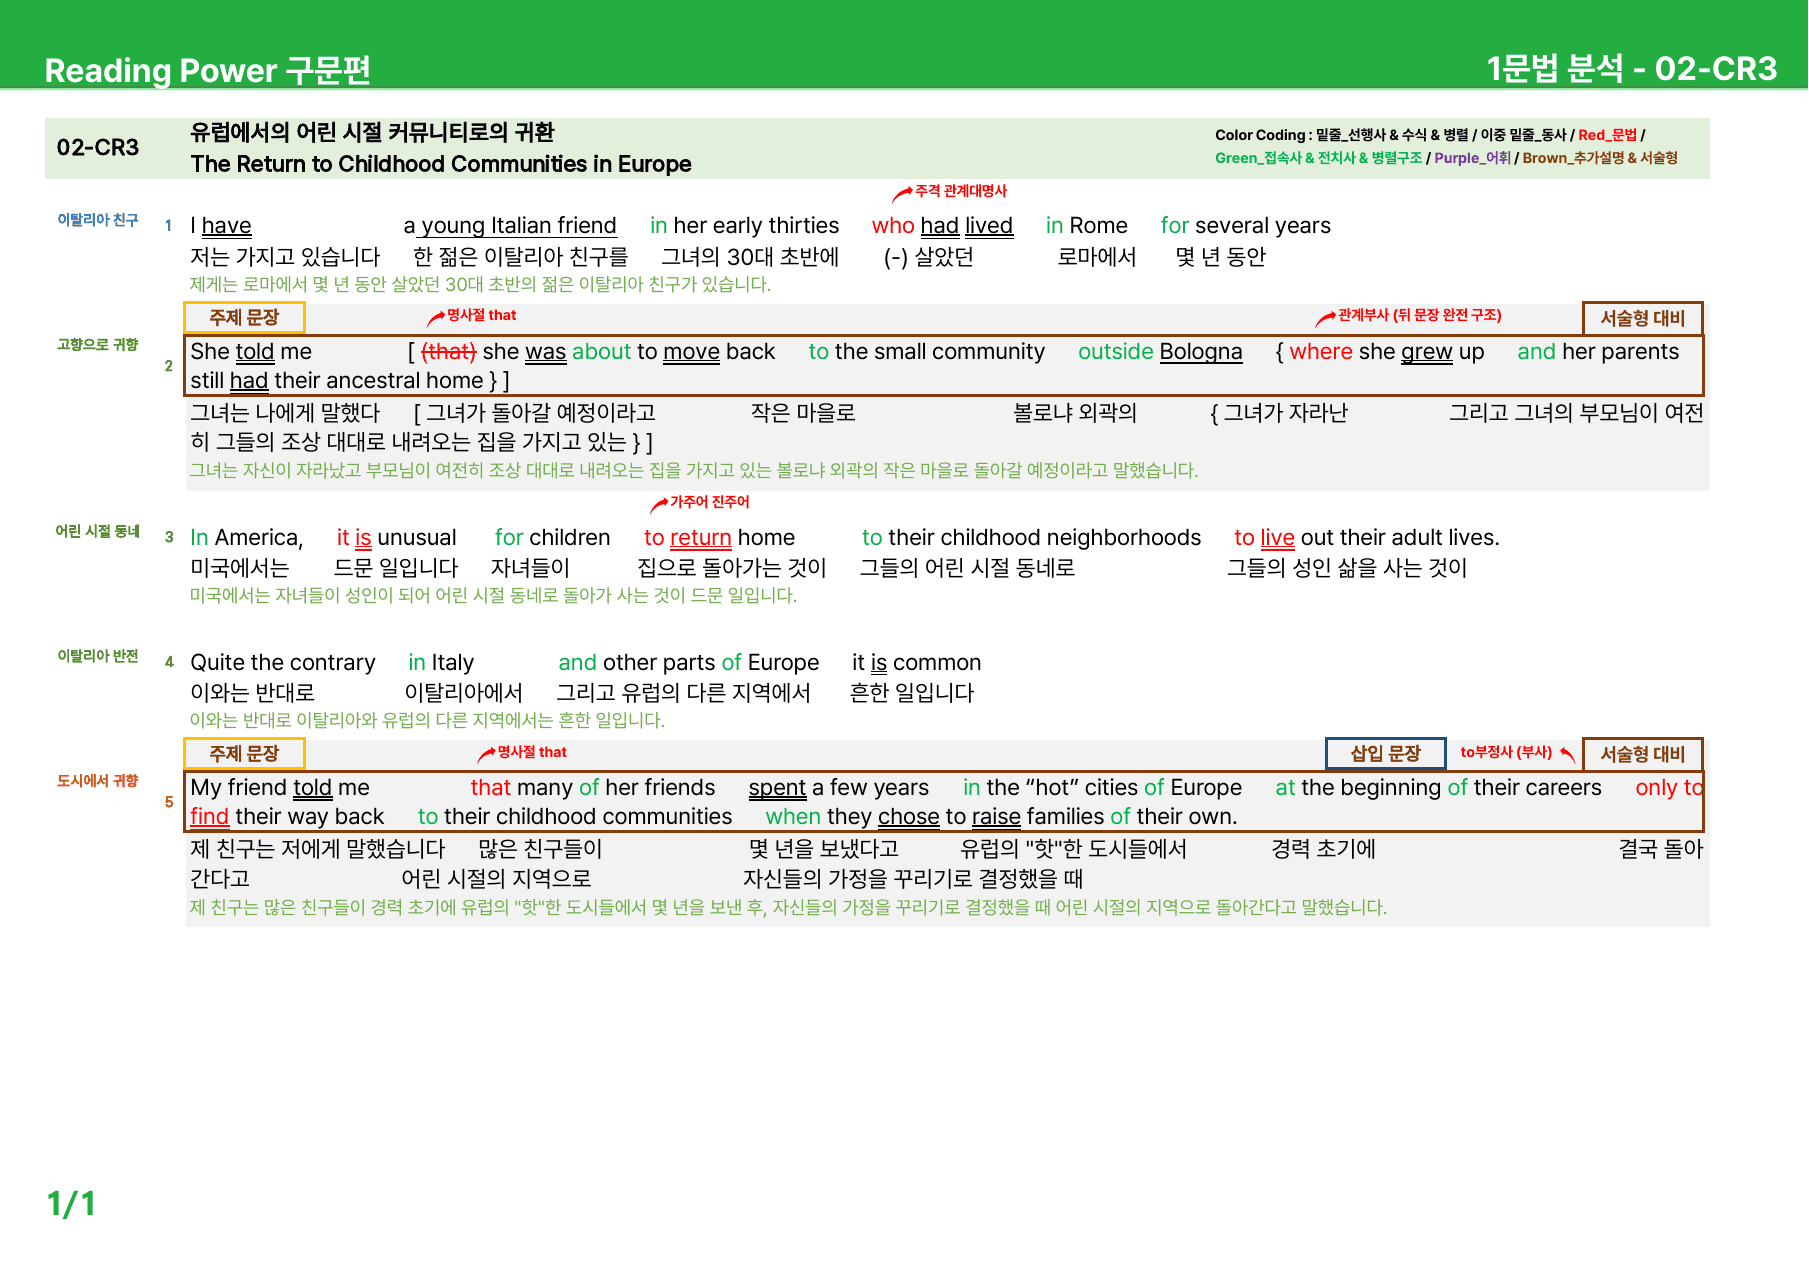Click the side label '도시에서 귀향'
Image resolution: width=1809 pixels, height=1278 pixels.
(x=98, y=781)
